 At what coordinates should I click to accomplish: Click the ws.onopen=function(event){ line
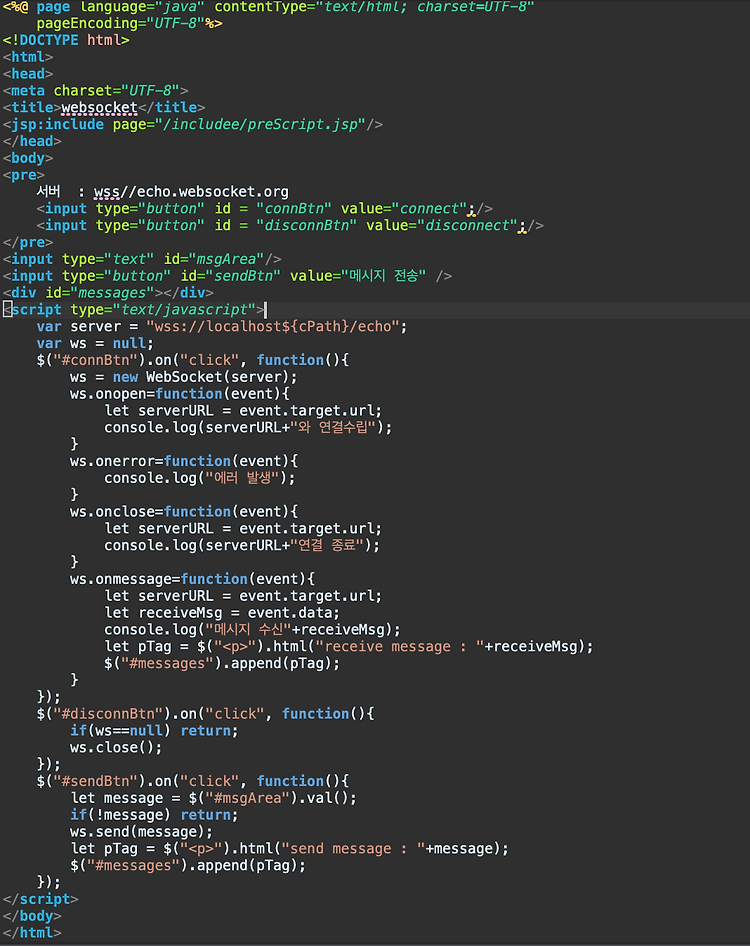click(180, 395)
